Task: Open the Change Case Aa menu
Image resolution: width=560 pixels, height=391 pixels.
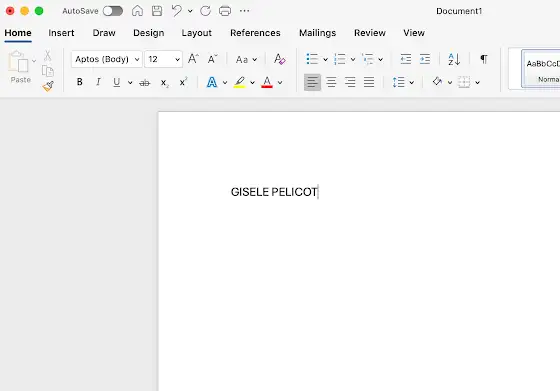Action: click(246, 59)
